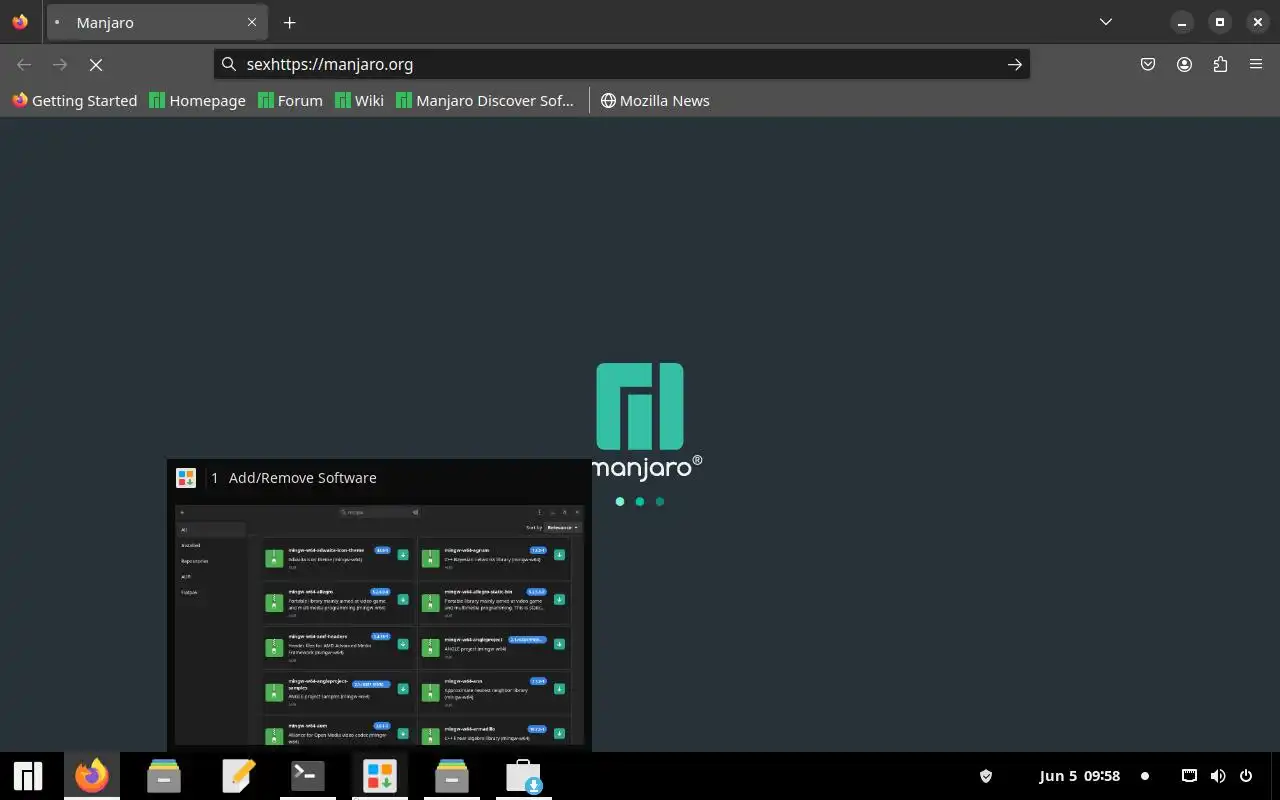Open the terminal from the taskbar

tap(307, 776)
